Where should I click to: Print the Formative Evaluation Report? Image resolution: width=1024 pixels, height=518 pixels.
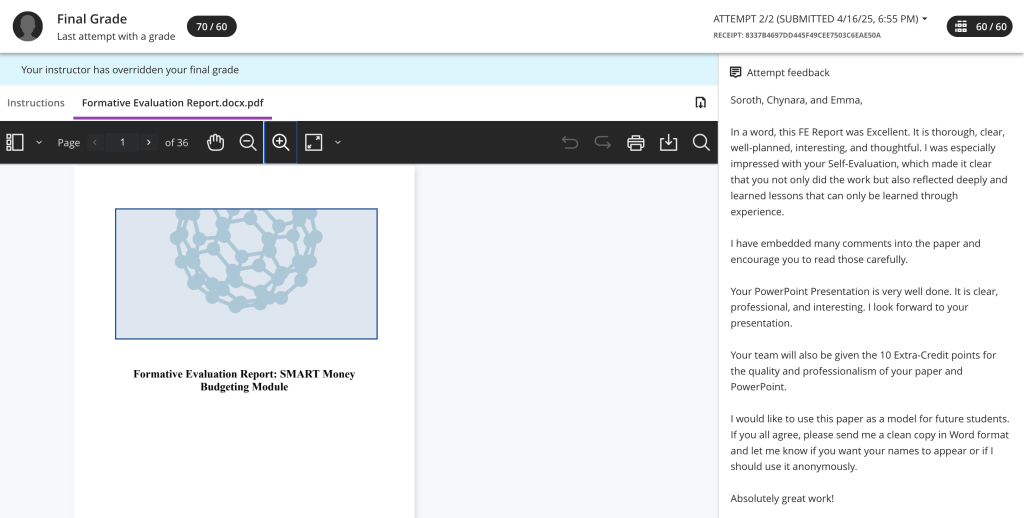pos(636,142)
